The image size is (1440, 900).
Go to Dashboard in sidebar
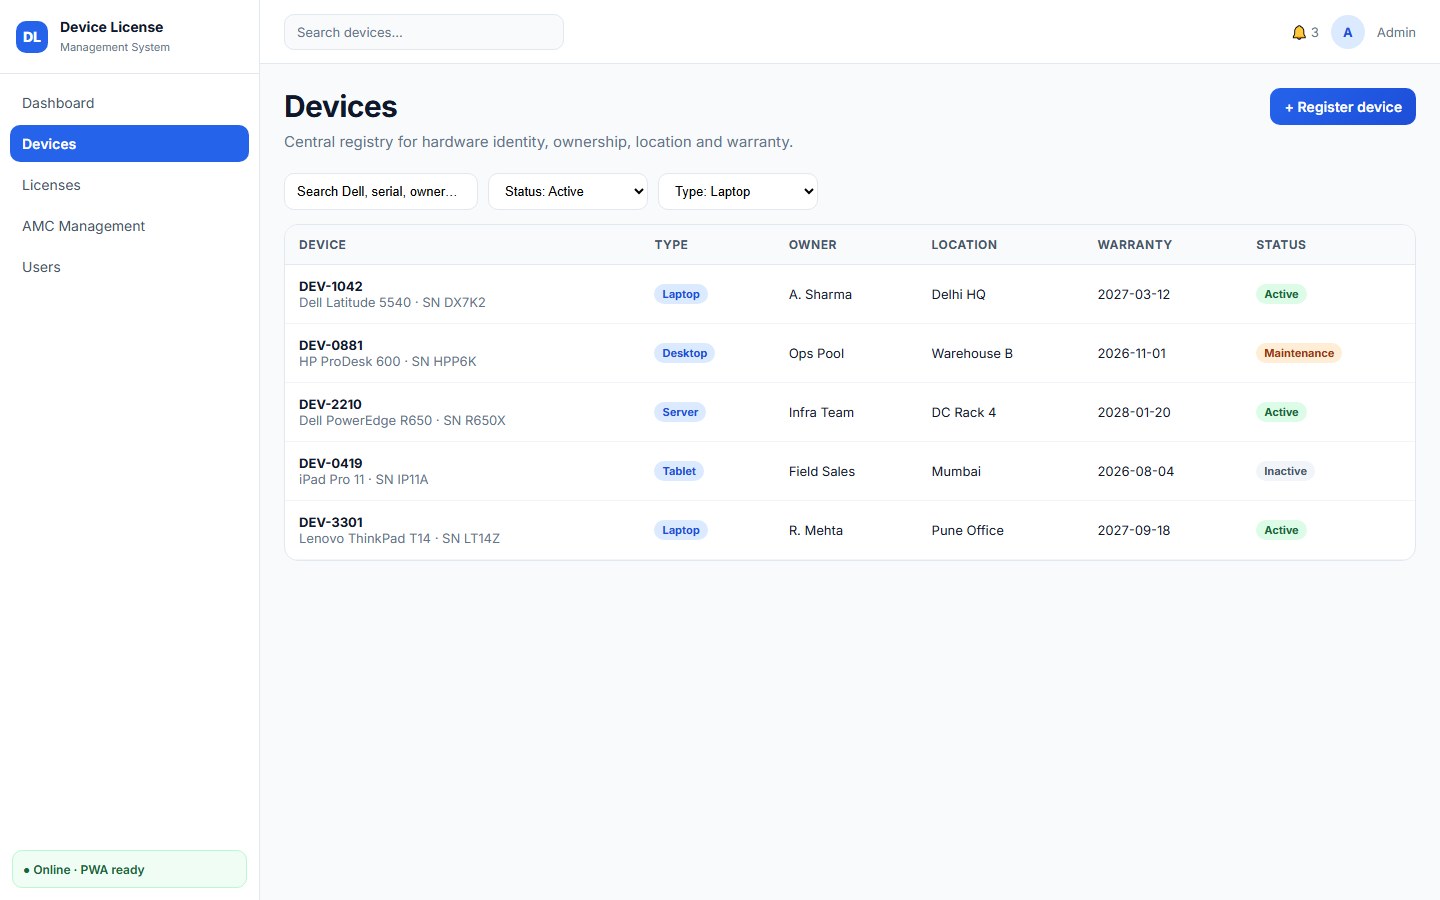(x=129, y=103)
